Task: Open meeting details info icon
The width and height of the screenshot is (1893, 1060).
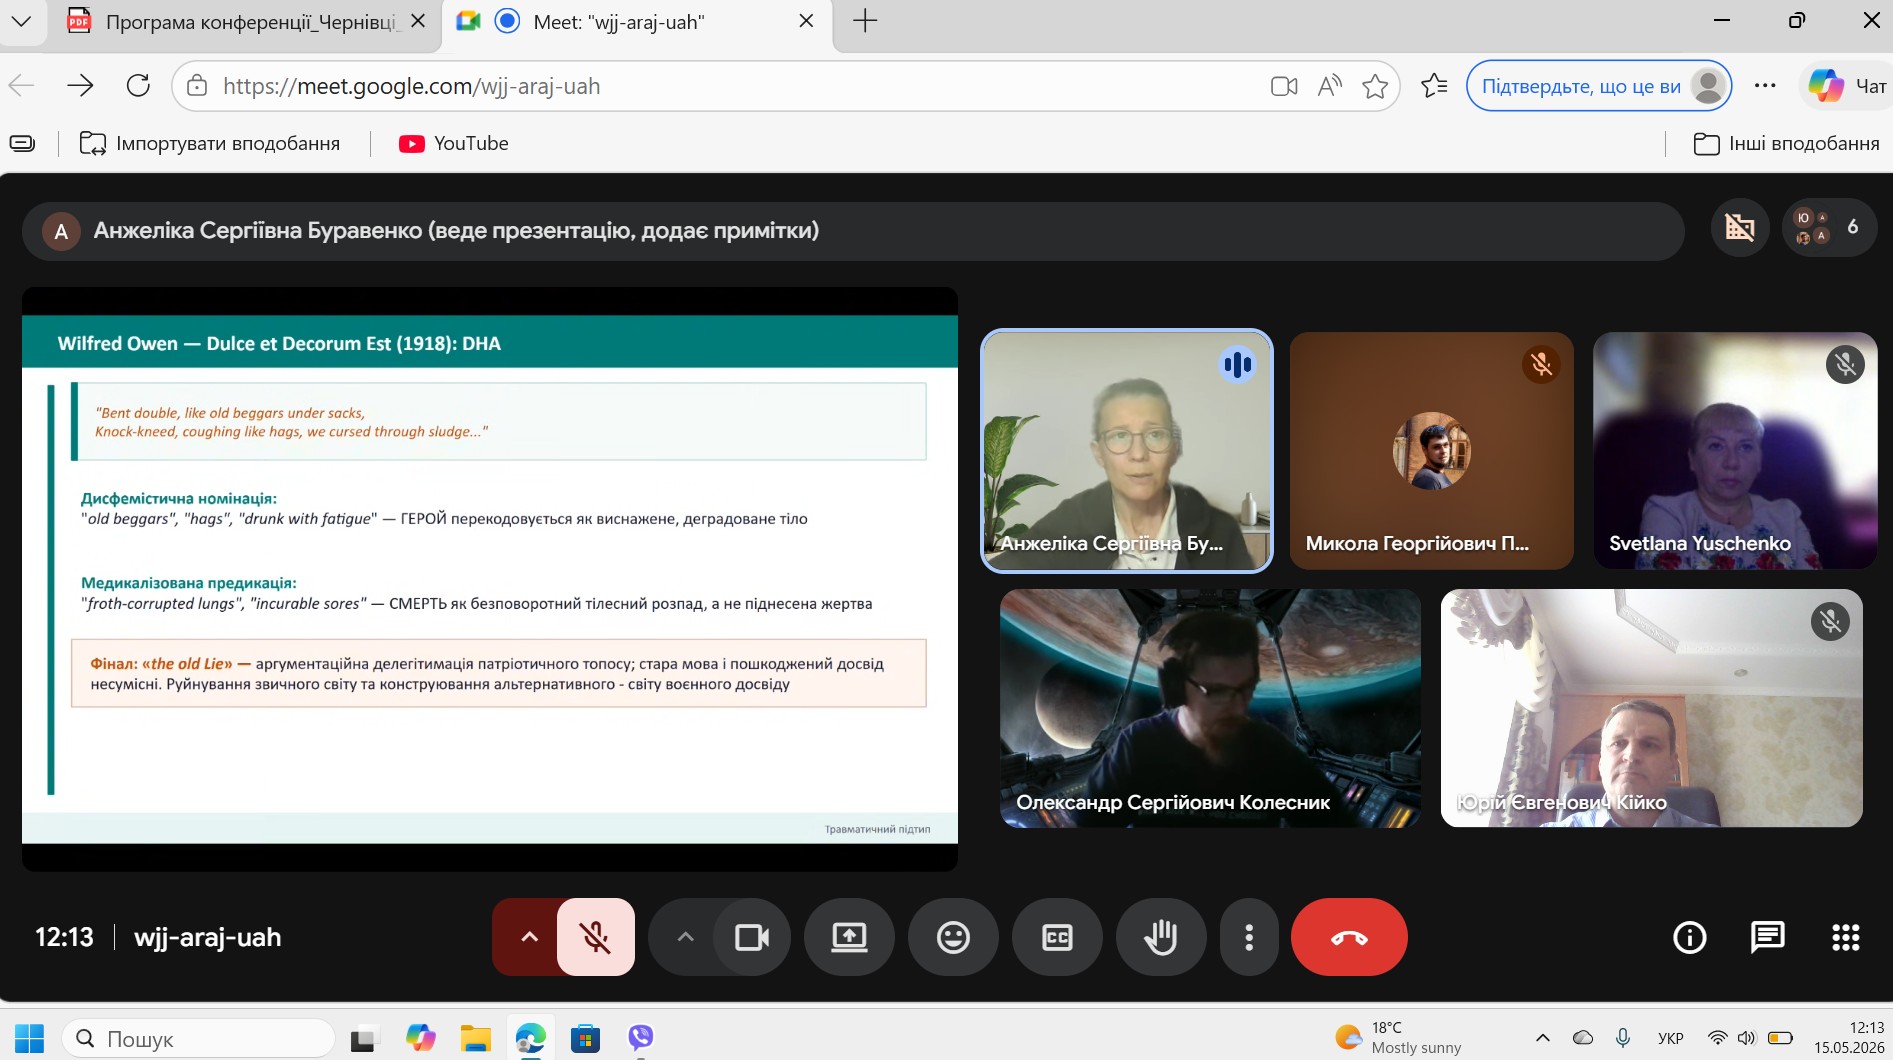Action: 1690,937
